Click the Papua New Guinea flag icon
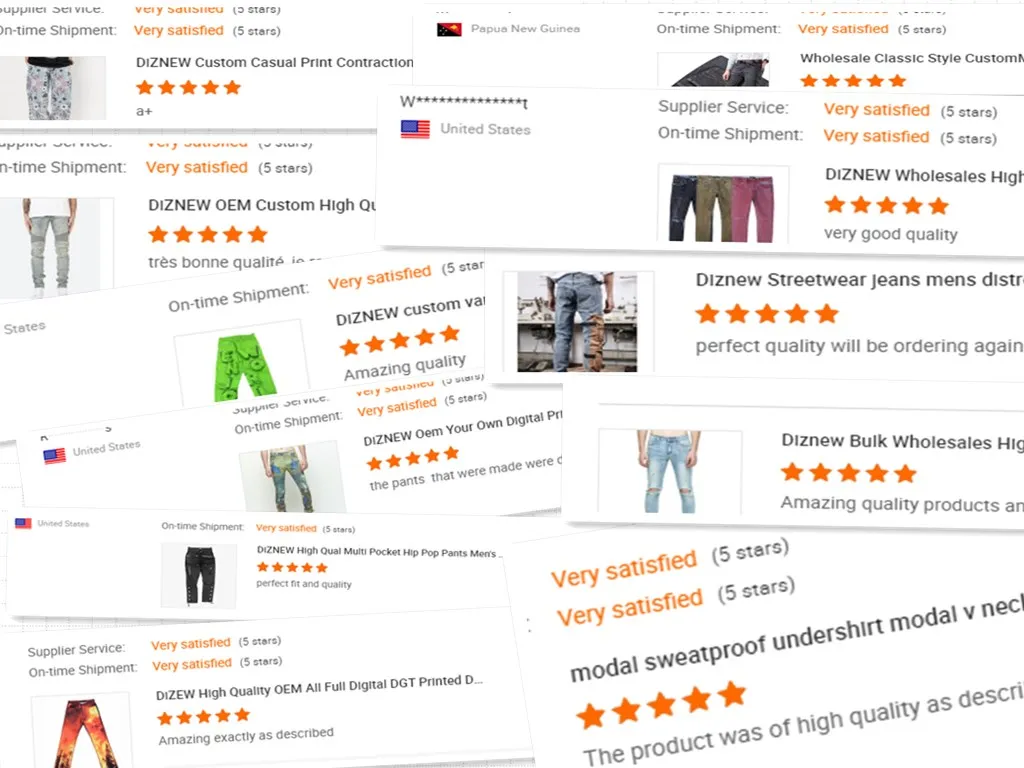The width and height of the screenshot is (1024, 768). pos(449,29)
